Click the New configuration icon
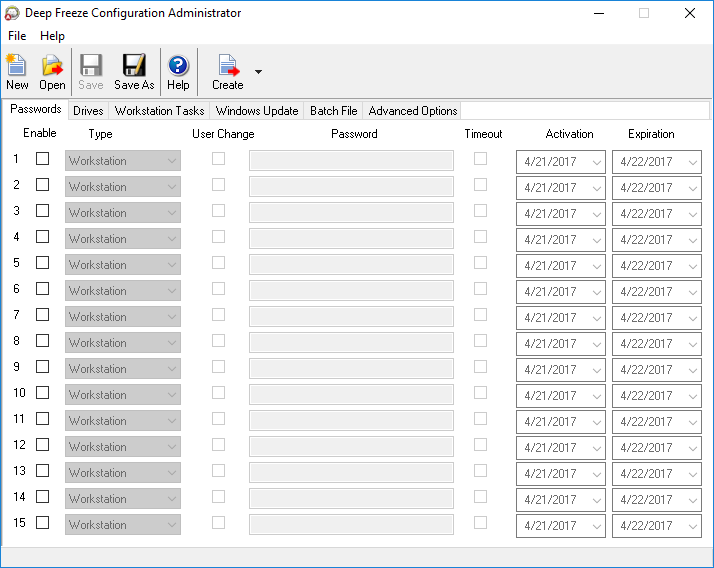This screenshot has height=568, width=714. [x=16, y=65]
